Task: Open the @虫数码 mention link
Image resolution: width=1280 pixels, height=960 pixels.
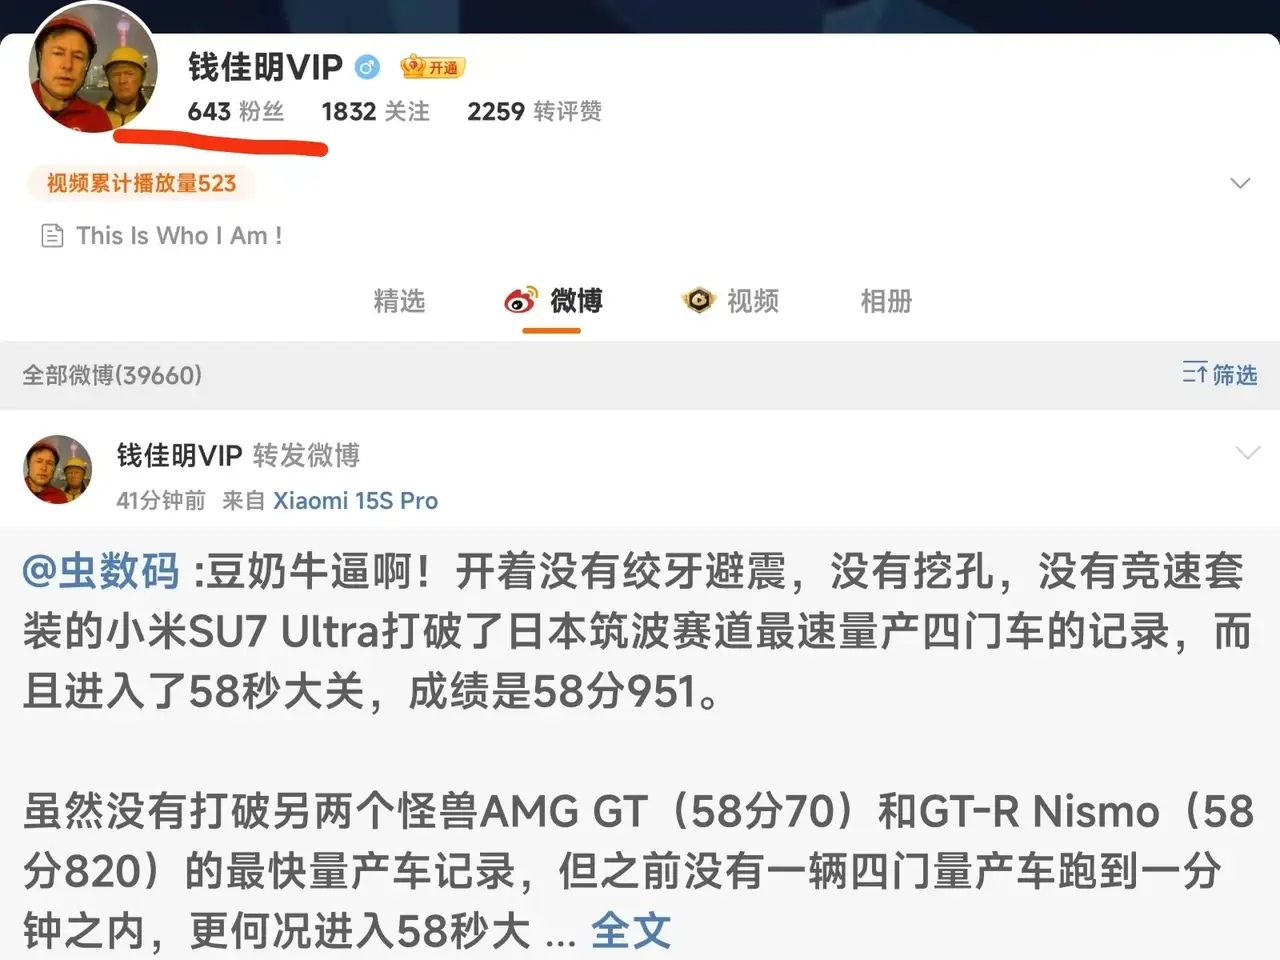Action: (101, 571)
